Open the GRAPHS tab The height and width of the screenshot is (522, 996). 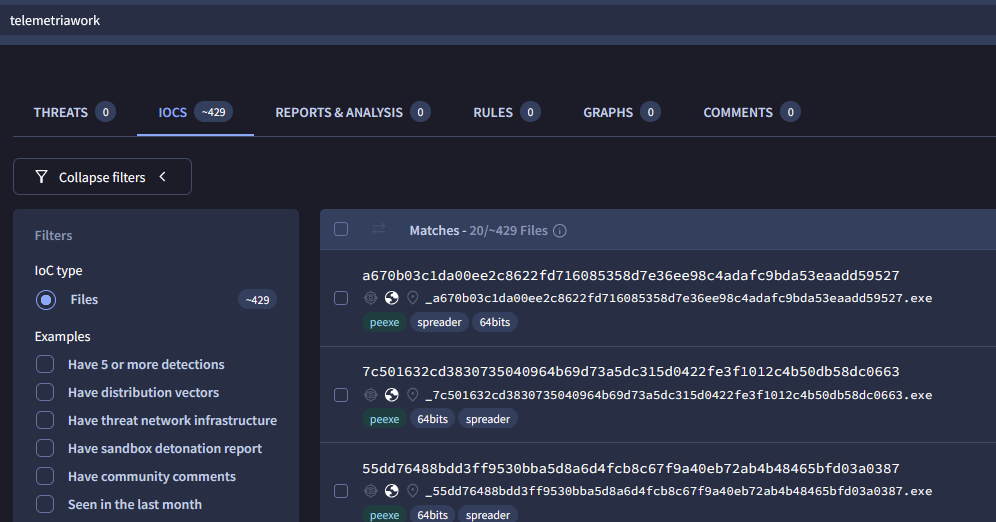[x=622, y=112]
